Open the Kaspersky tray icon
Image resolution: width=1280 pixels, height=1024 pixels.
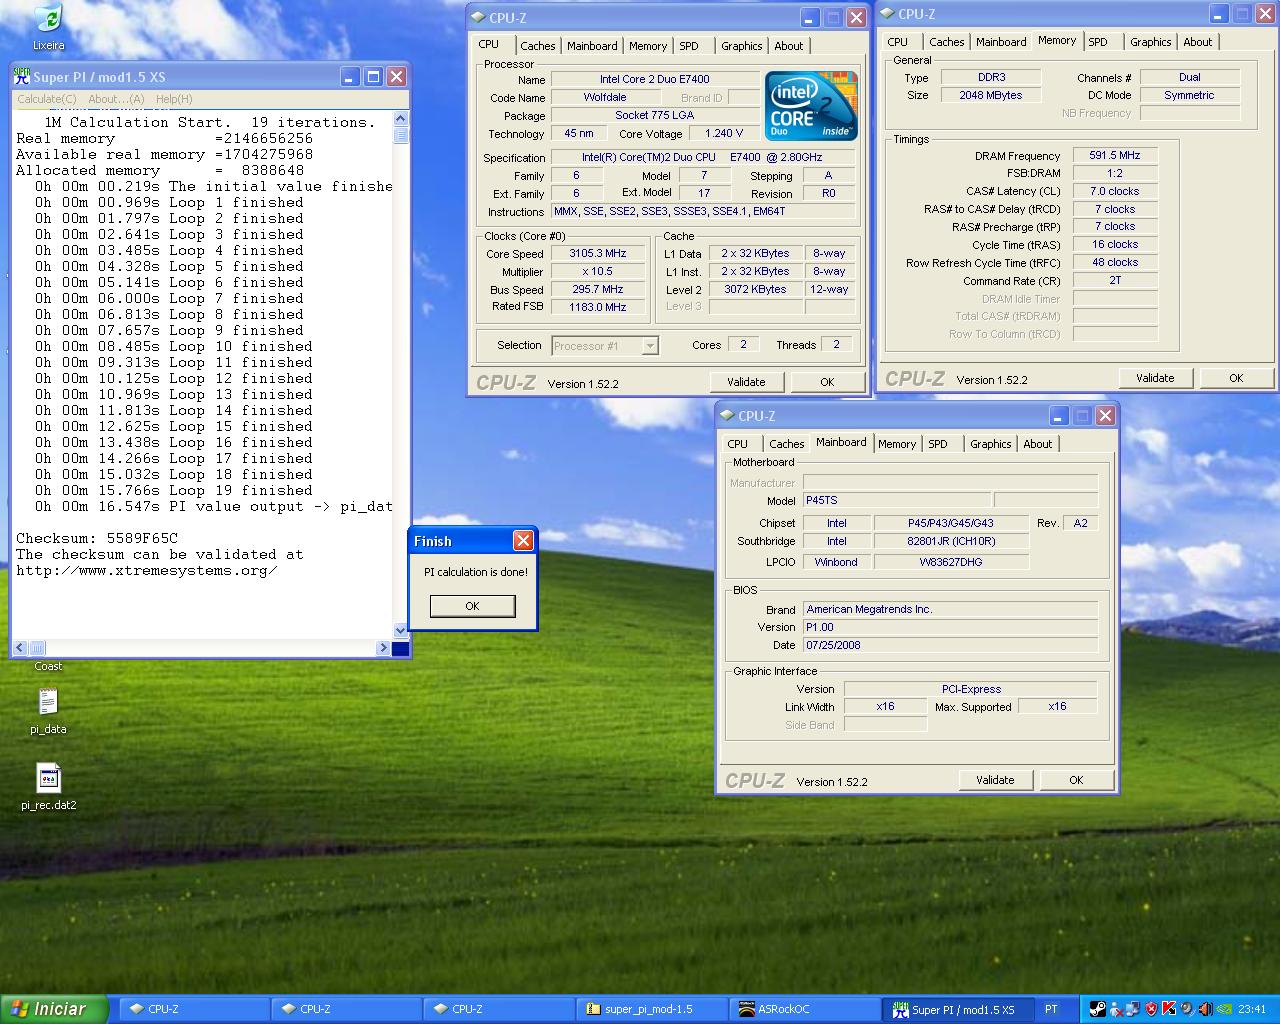point(1169,1009)
